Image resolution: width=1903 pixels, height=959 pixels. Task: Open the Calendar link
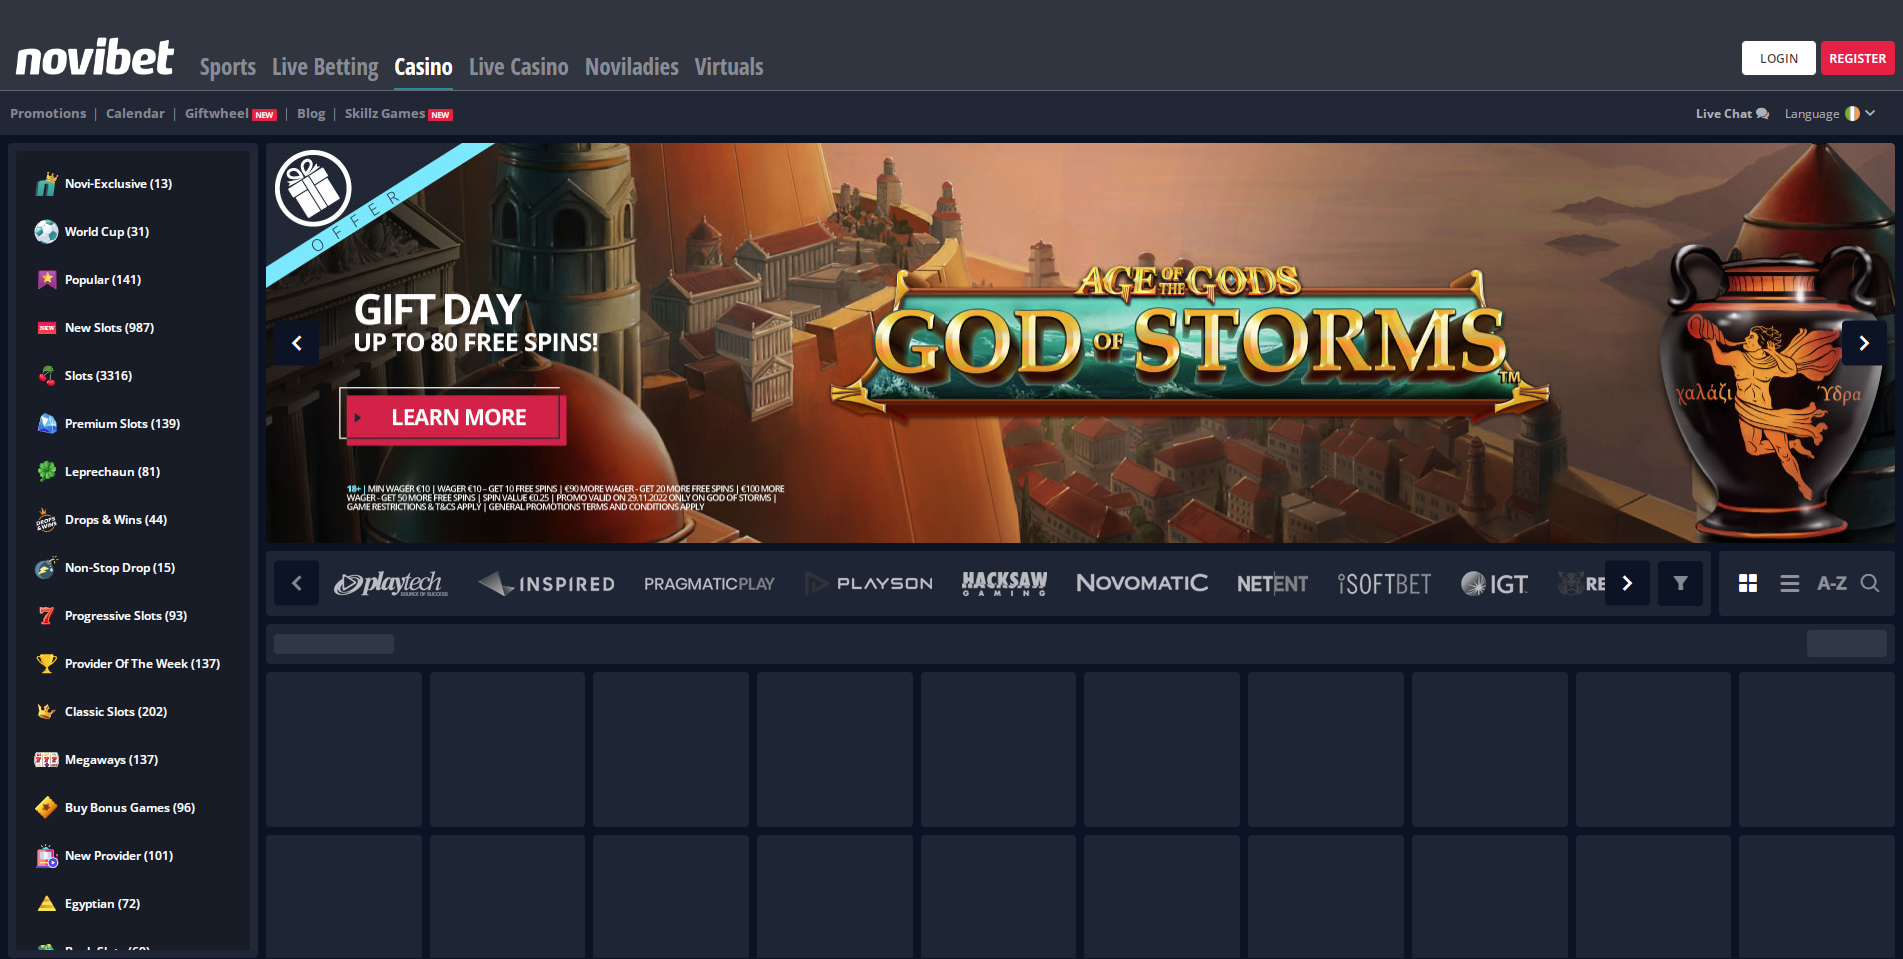(x=135, y=114)
